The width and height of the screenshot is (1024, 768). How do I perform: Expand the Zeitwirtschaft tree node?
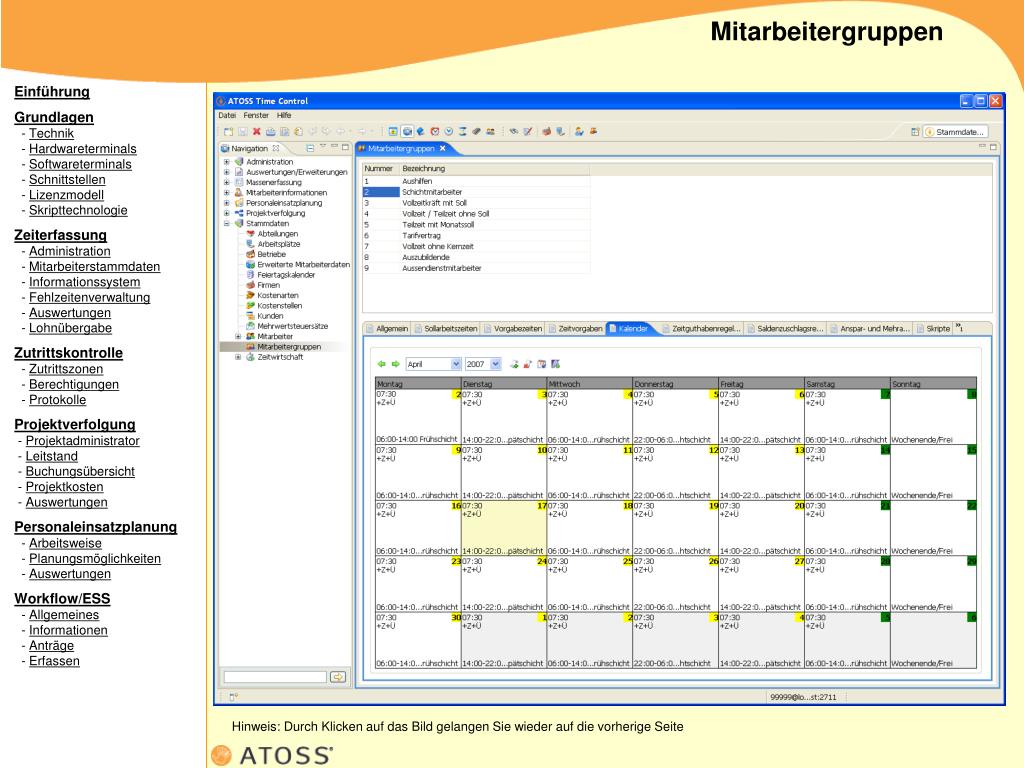coord(238,357)
